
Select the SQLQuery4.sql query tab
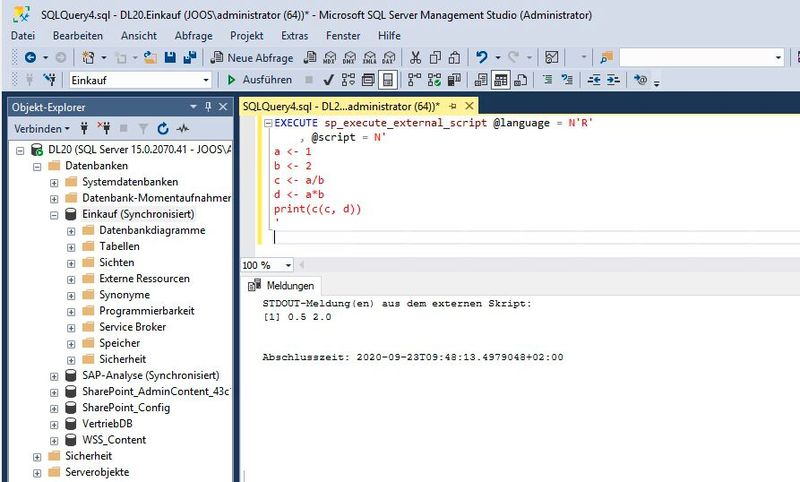pyautogui.click(x=340, y=106)
